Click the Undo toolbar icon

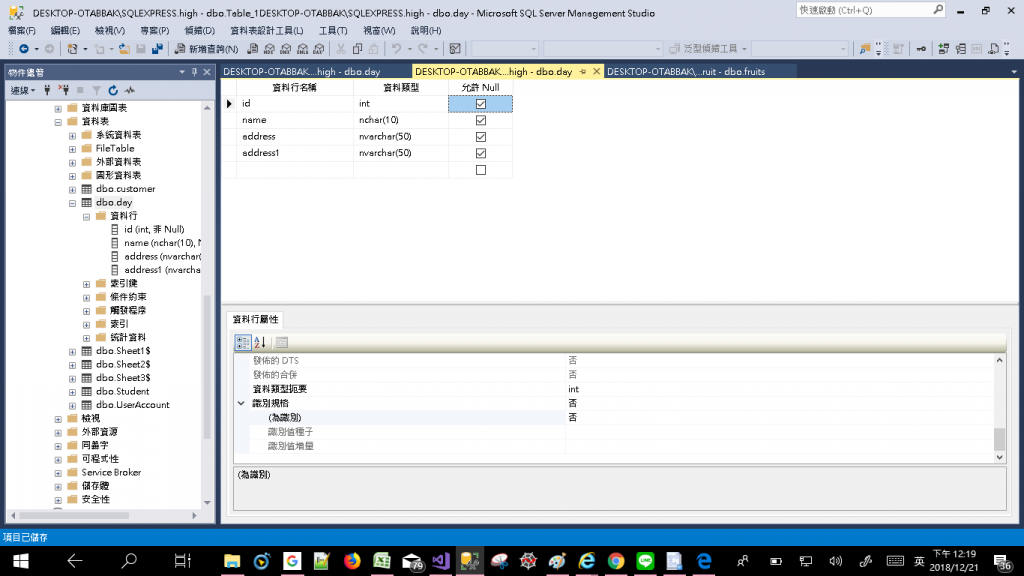[396, 49]
